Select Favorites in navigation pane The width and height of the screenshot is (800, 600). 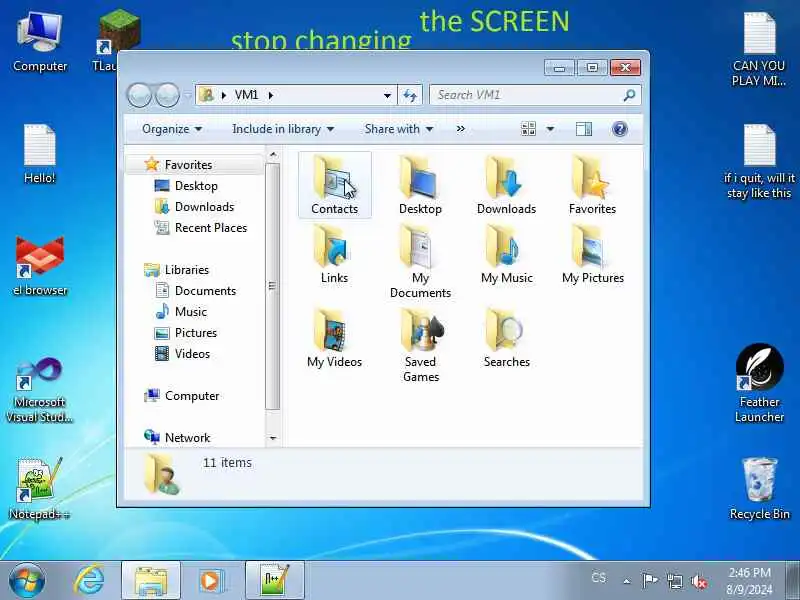(x=188, y=165)
